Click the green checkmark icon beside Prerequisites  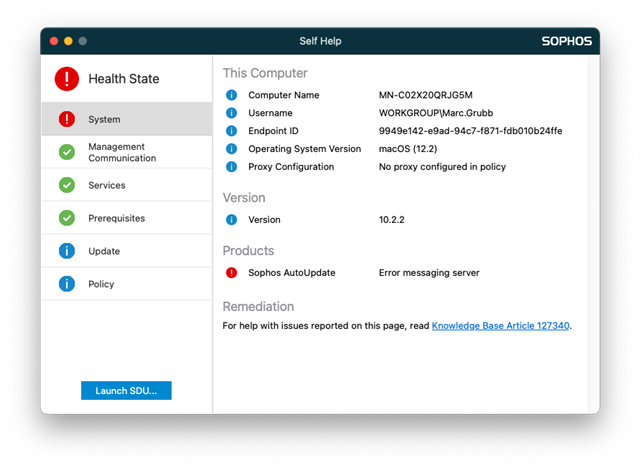click(x=67, y=218)
